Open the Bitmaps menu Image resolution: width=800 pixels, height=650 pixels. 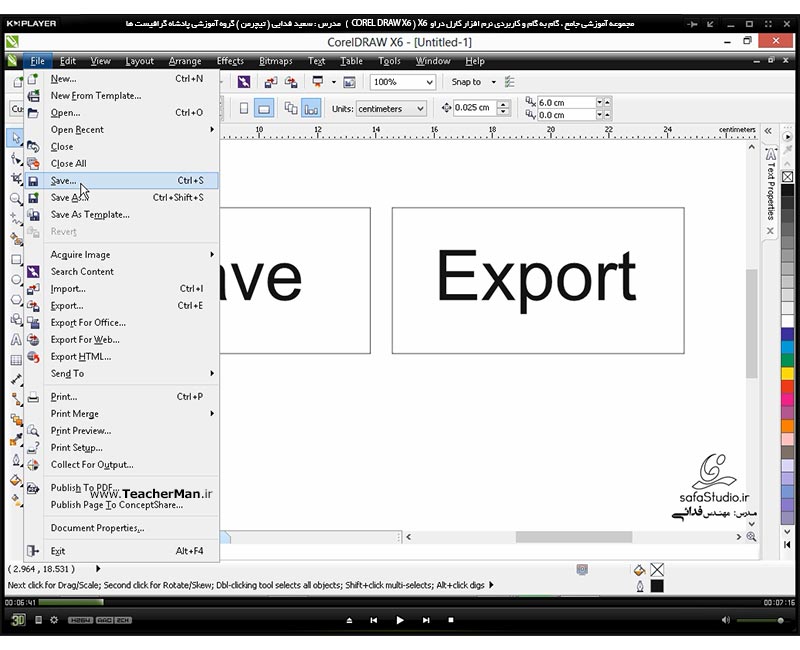coord(276,61)
